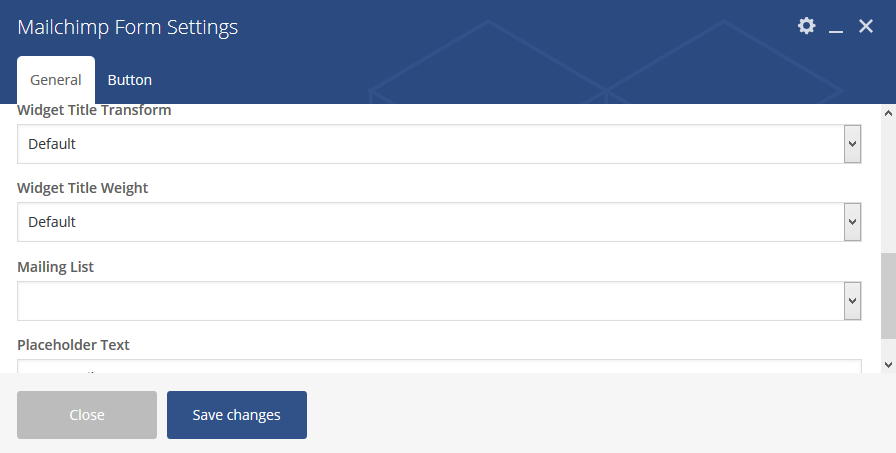The width and height of the screenshot is (896, 453).
Task: Click the Placeholder Text label
Action: [74, 344]
